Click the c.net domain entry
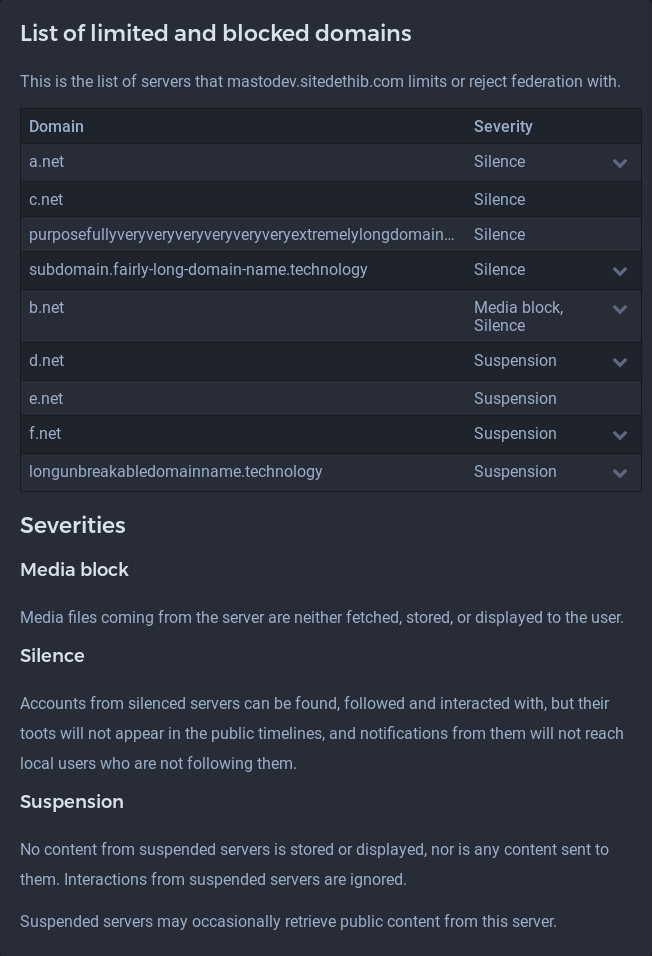This screenshot has height=956, width=652. click(46, 200)
